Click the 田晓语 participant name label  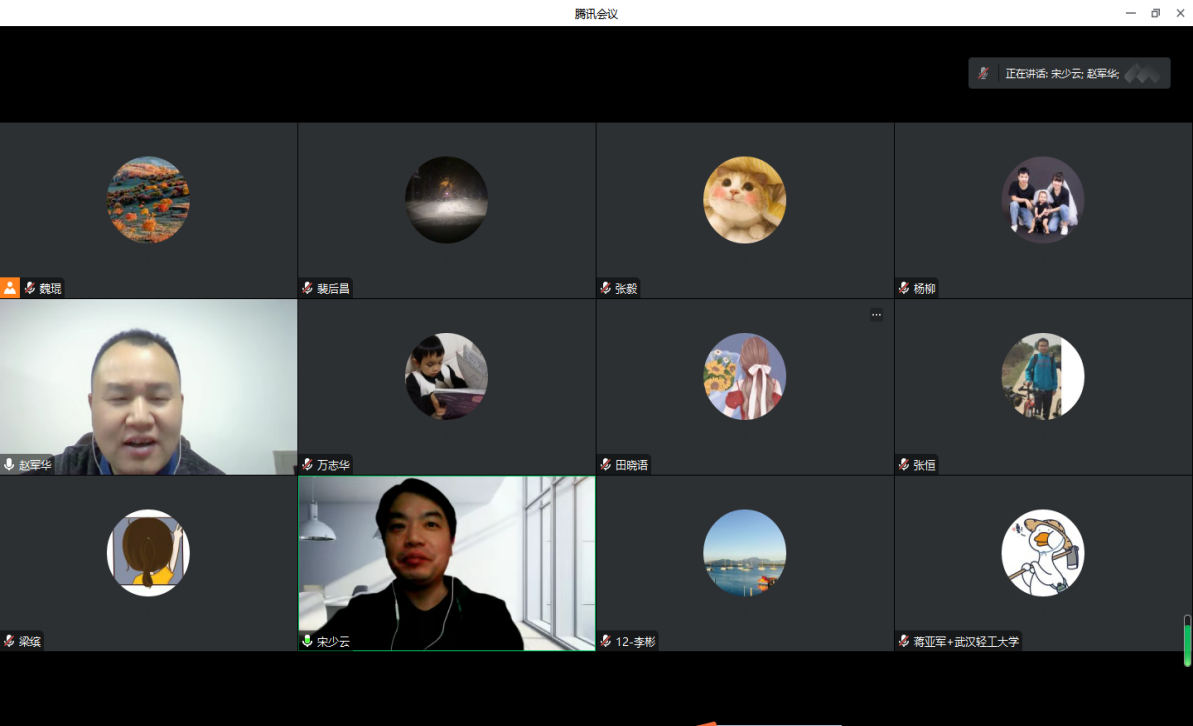pyautogui.click(x=631, y=465)
